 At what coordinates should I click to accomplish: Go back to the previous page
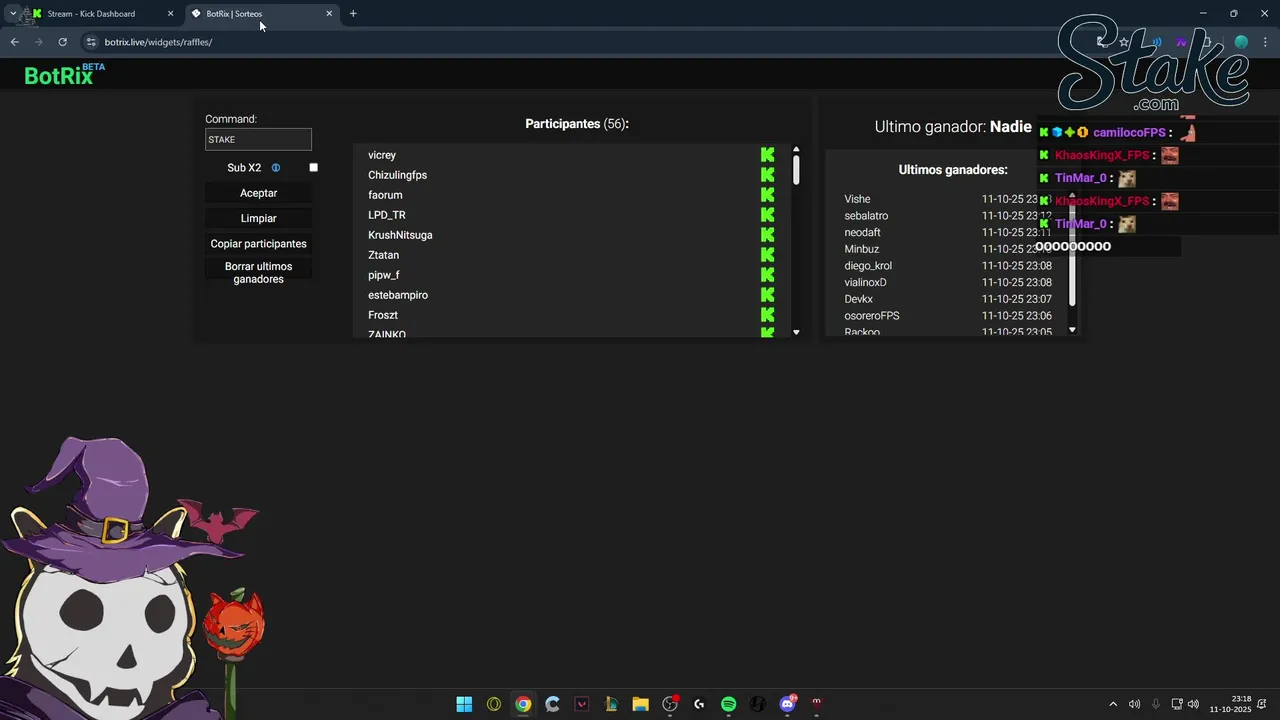pyautogui.click(x=14, y=42)
